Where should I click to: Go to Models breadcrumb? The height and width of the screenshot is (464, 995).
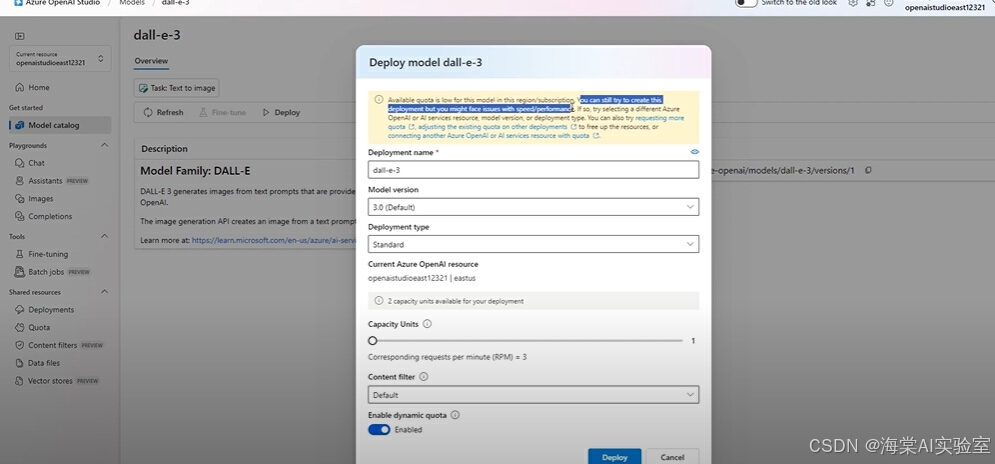tap(132, 3)
